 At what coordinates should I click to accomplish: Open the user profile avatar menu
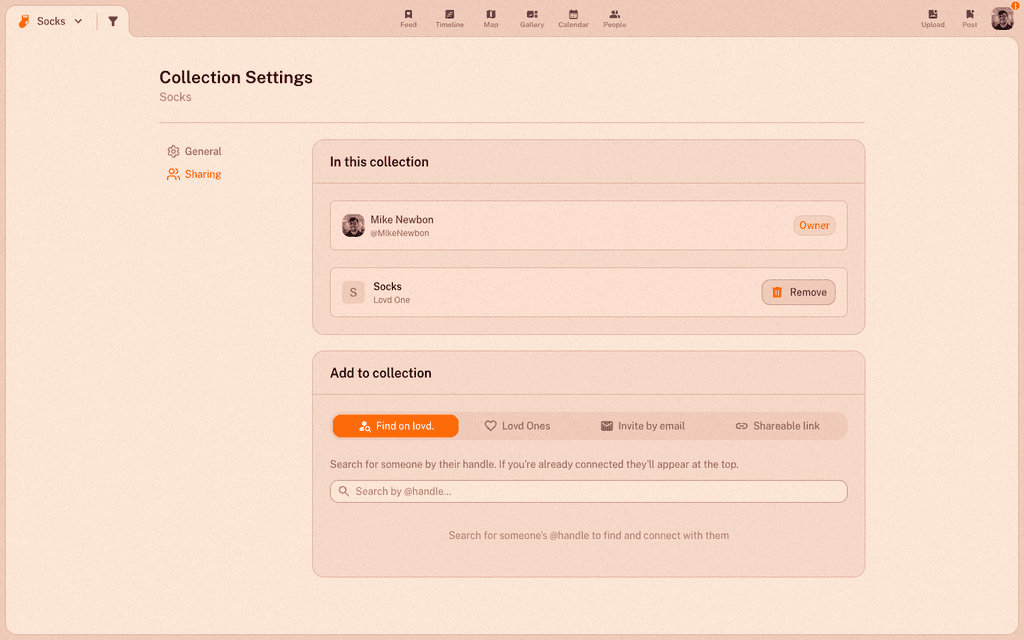pos(1002,19)
